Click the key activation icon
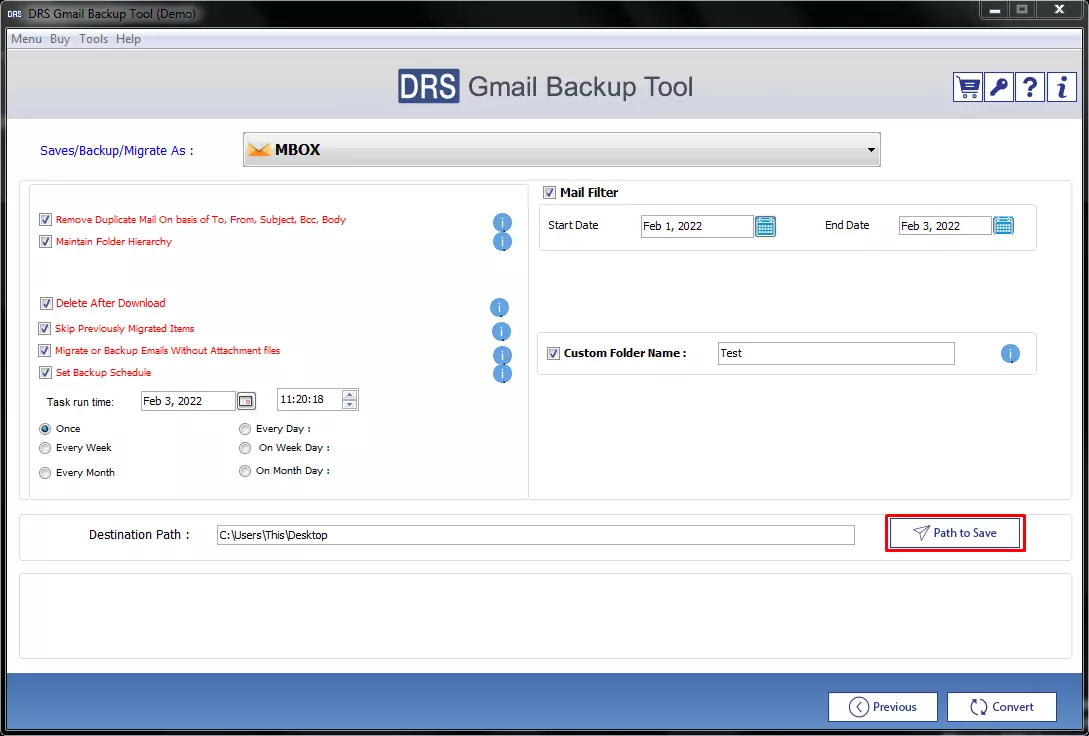The width and height of the screenshot is (1089, 736). [999, 87]
